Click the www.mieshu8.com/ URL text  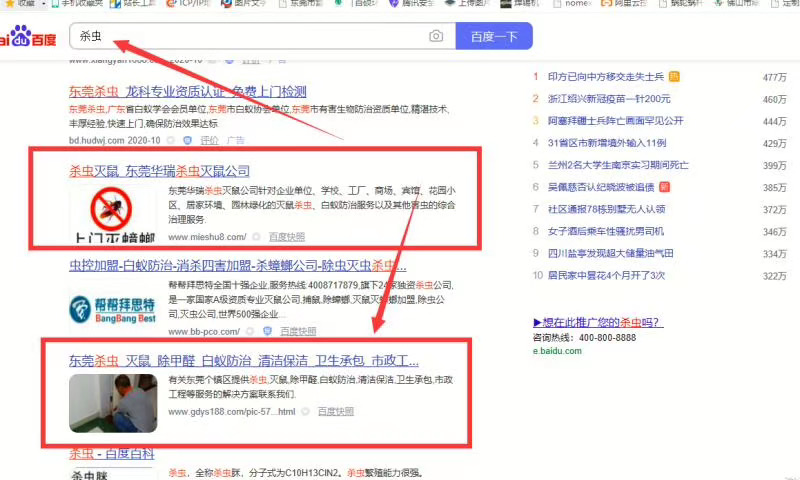(207, 237)
